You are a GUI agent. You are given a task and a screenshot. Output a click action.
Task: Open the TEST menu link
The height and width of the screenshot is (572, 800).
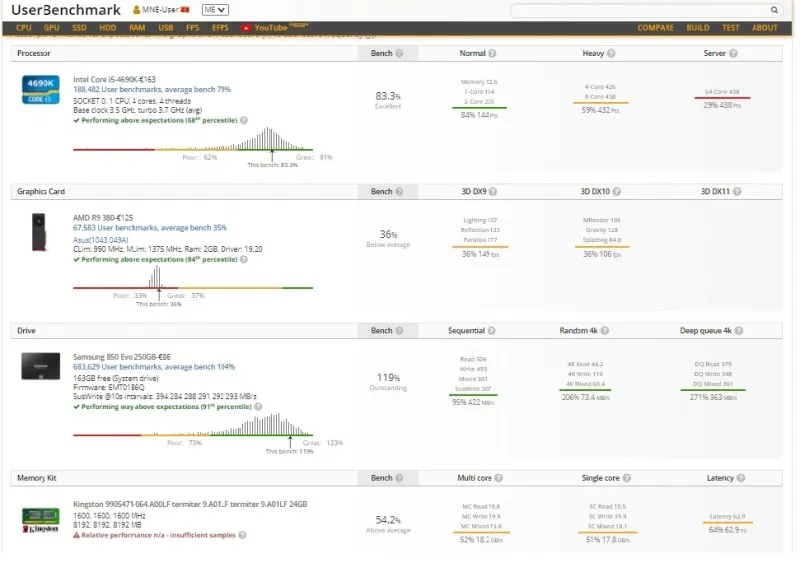731,28
